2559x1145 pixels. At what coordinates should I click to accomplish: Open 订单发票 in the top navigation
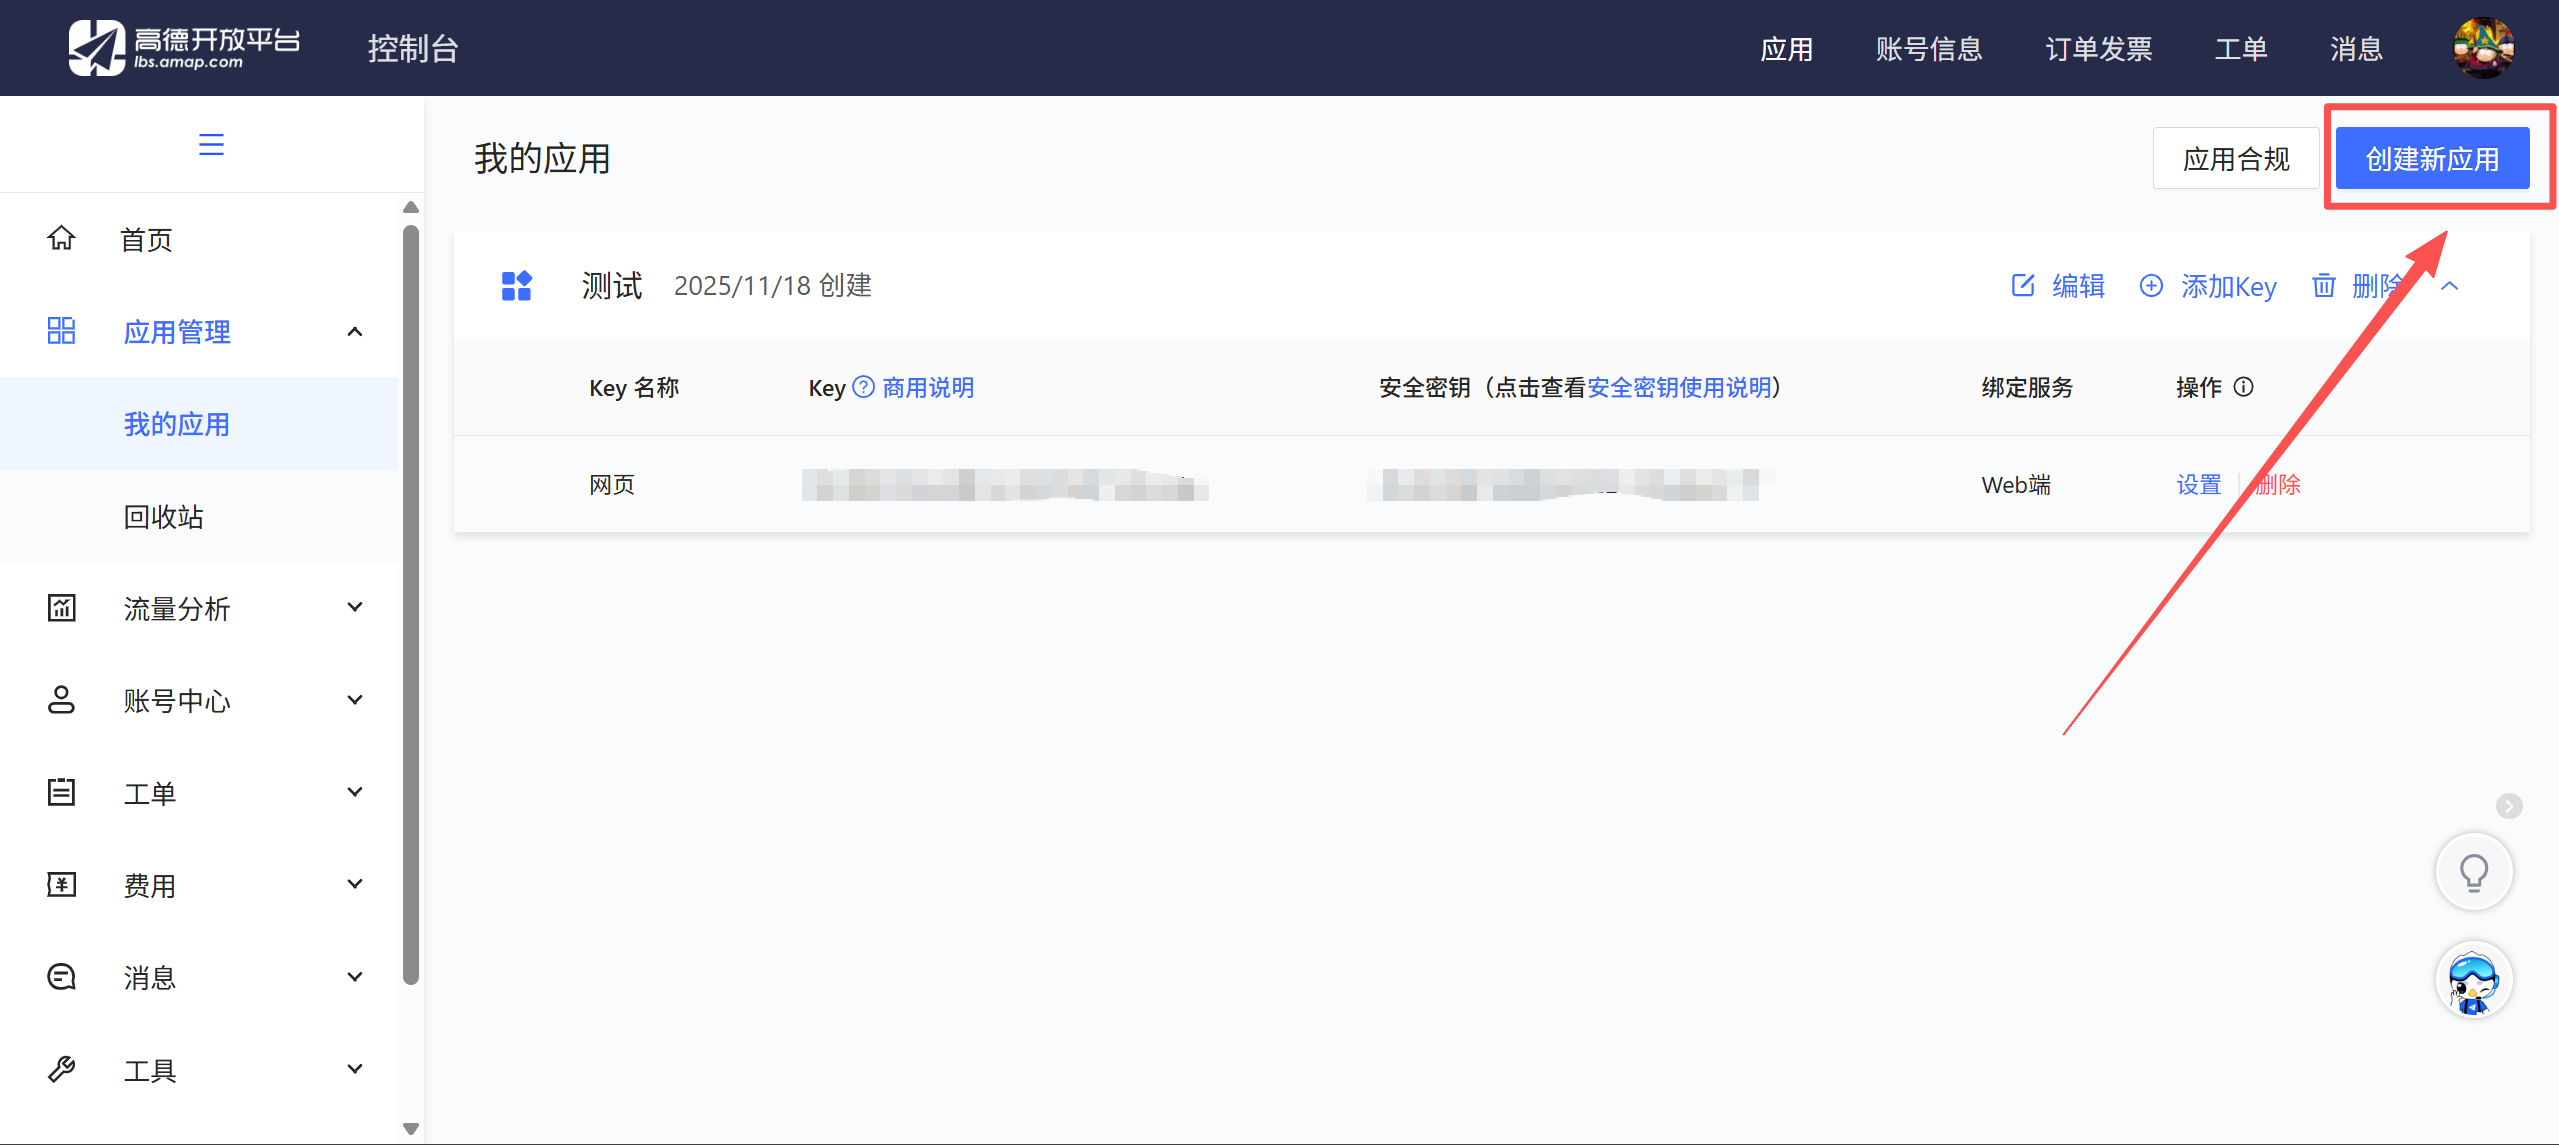(2098, 49)
